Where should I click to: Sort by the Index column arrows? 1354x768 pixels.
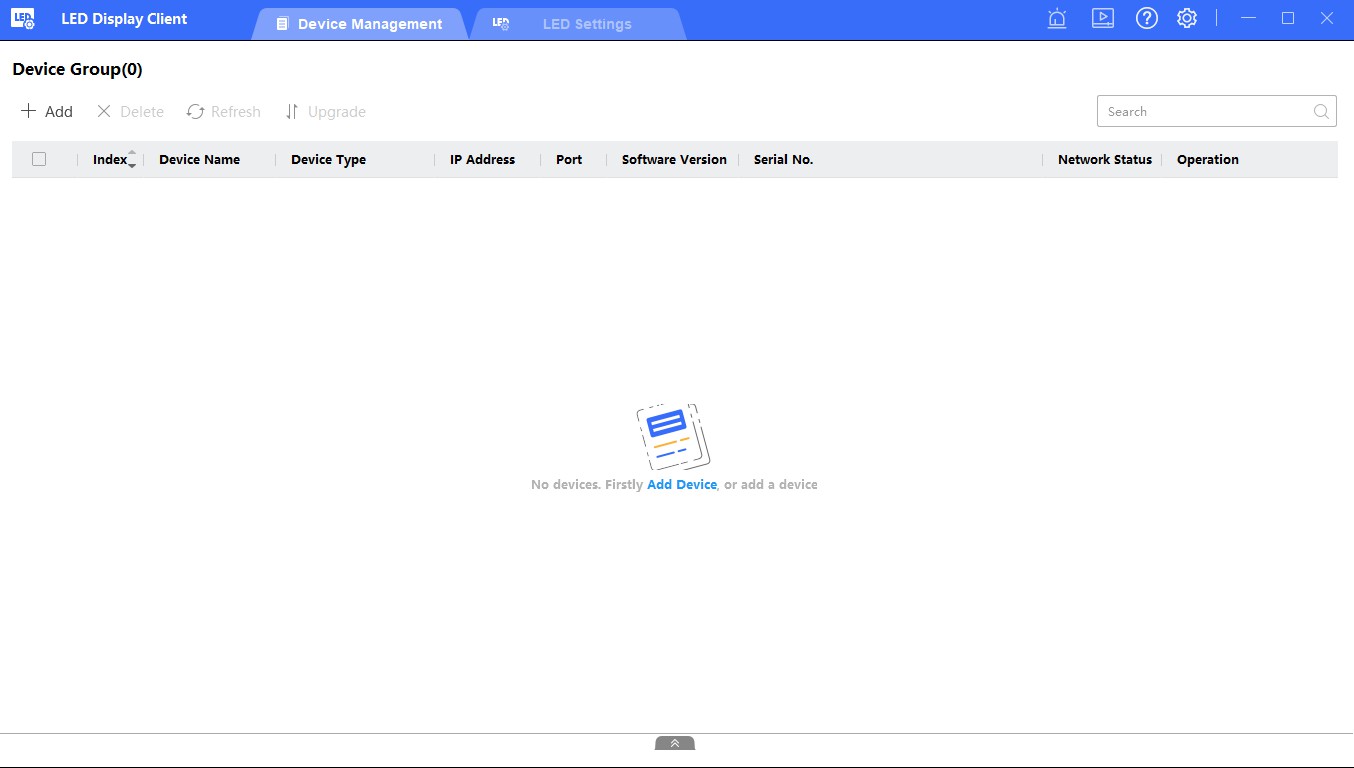[x=132, y=159]
